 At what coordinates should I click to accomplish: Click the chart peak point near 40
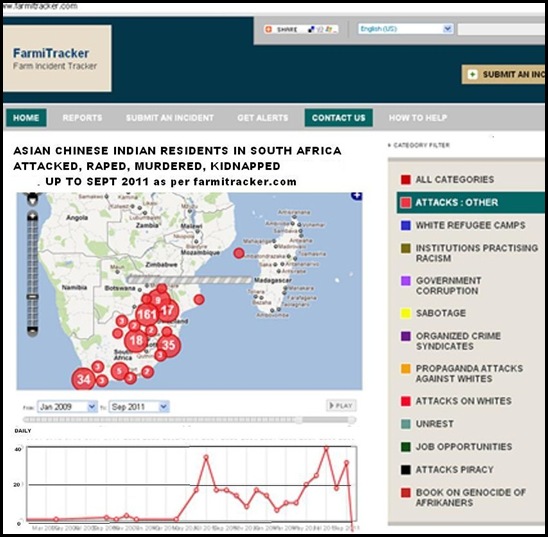coord(326,448)
